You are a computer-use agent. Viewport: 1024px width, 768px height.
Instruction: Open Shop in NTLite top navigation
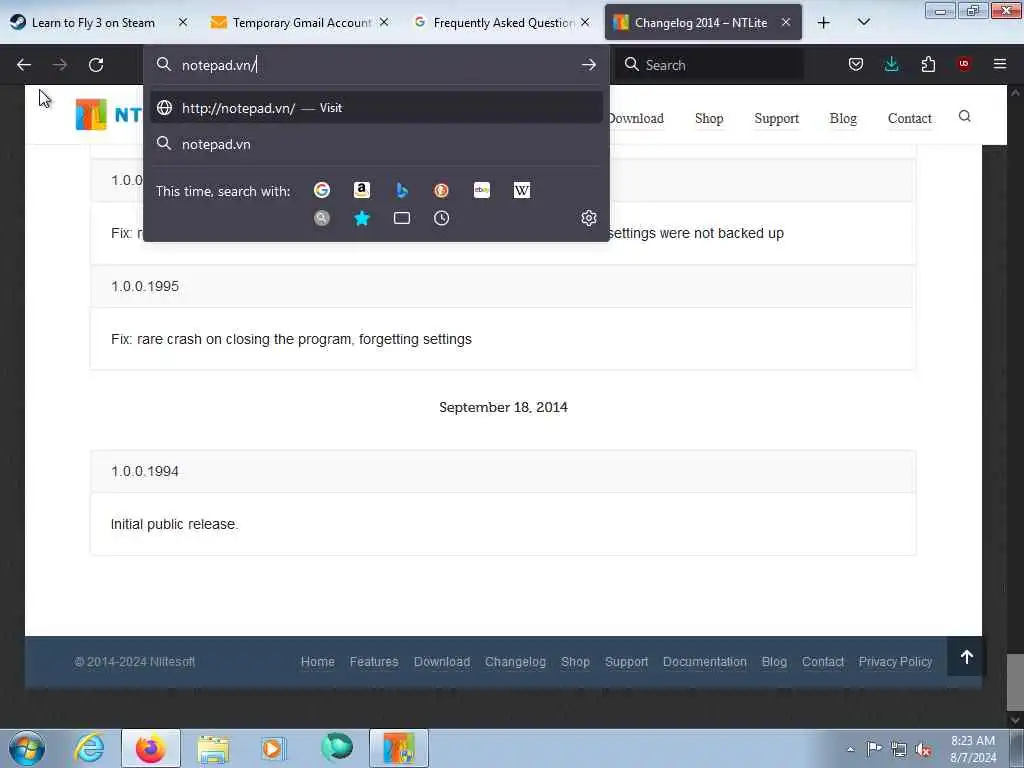point(709,118)
